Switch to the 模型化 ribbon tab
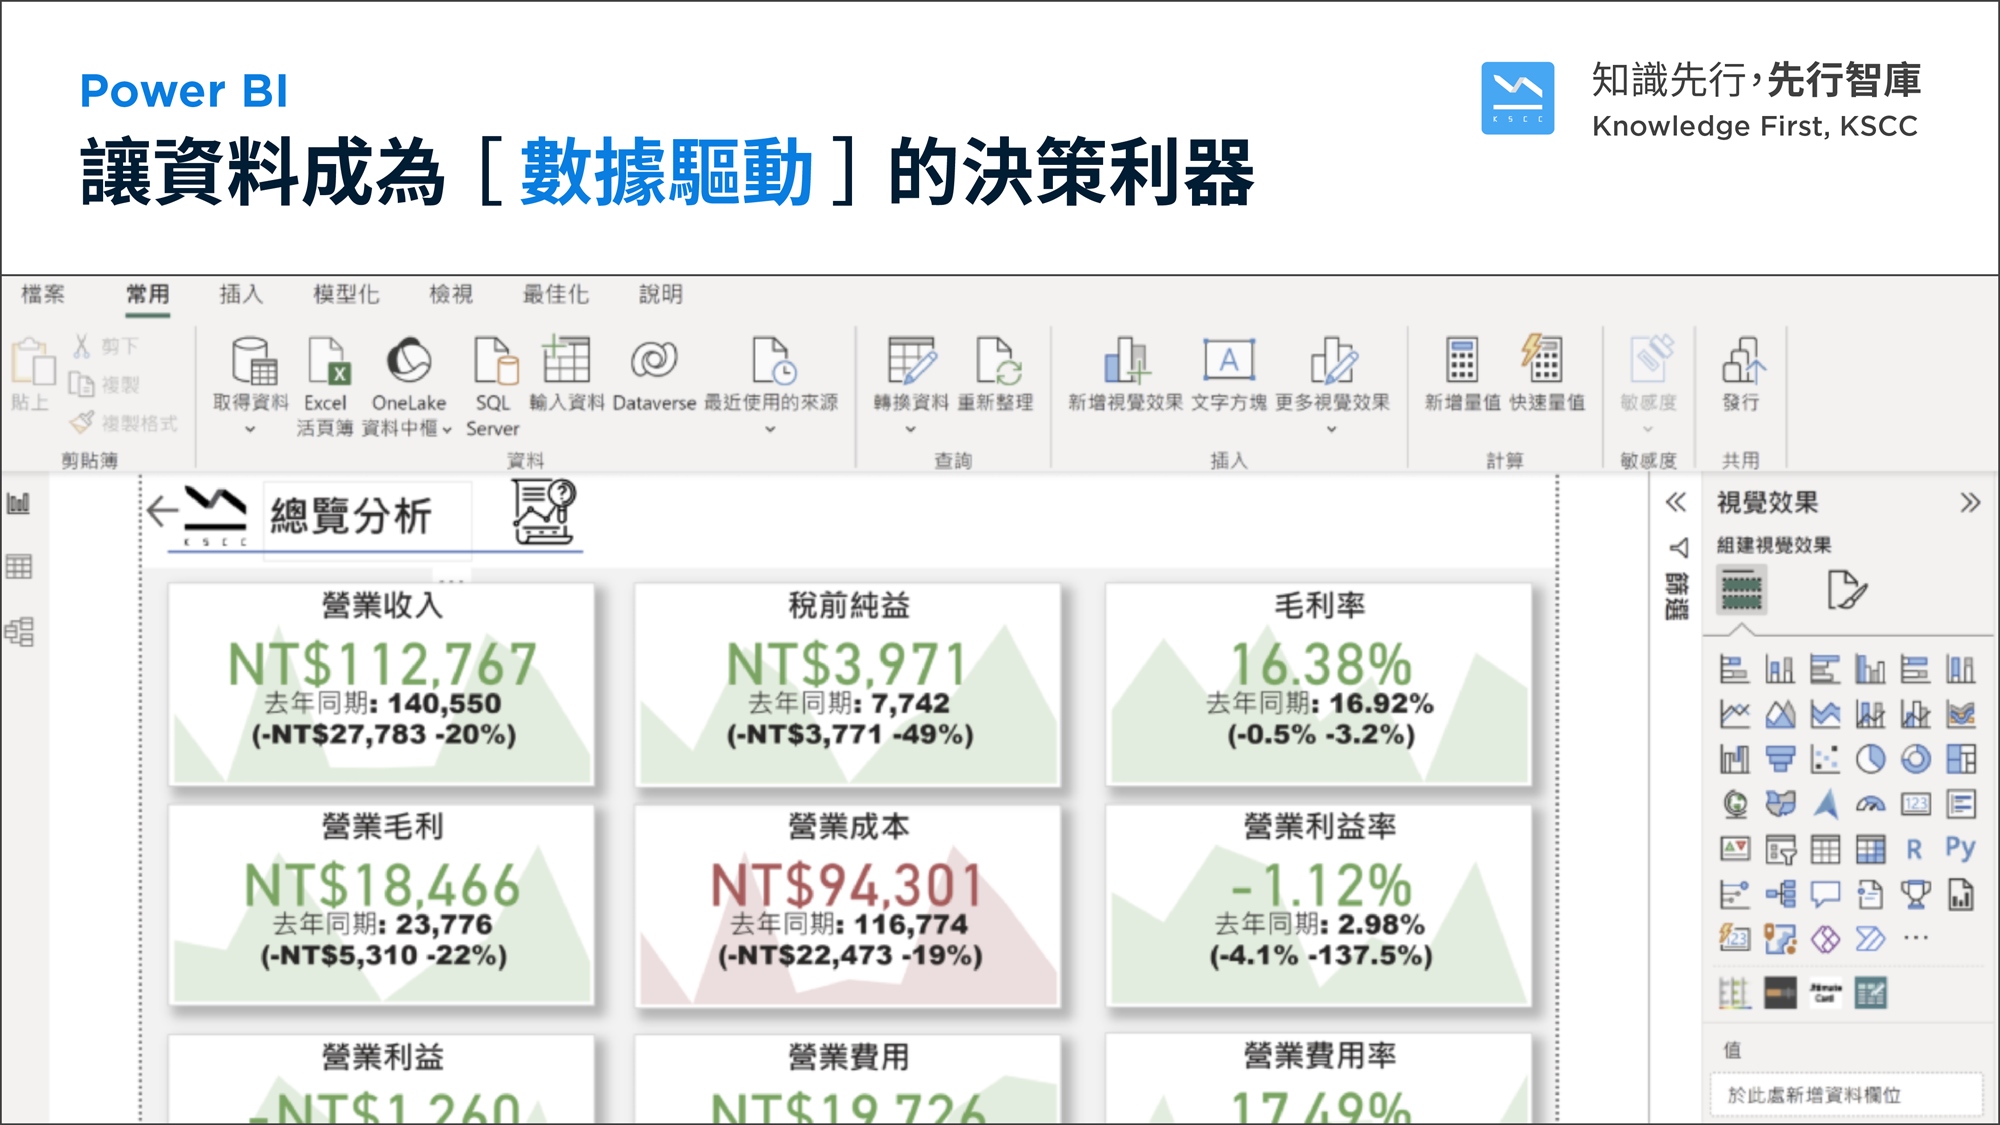2000x1125 pixels. click(x=346, y=294)
